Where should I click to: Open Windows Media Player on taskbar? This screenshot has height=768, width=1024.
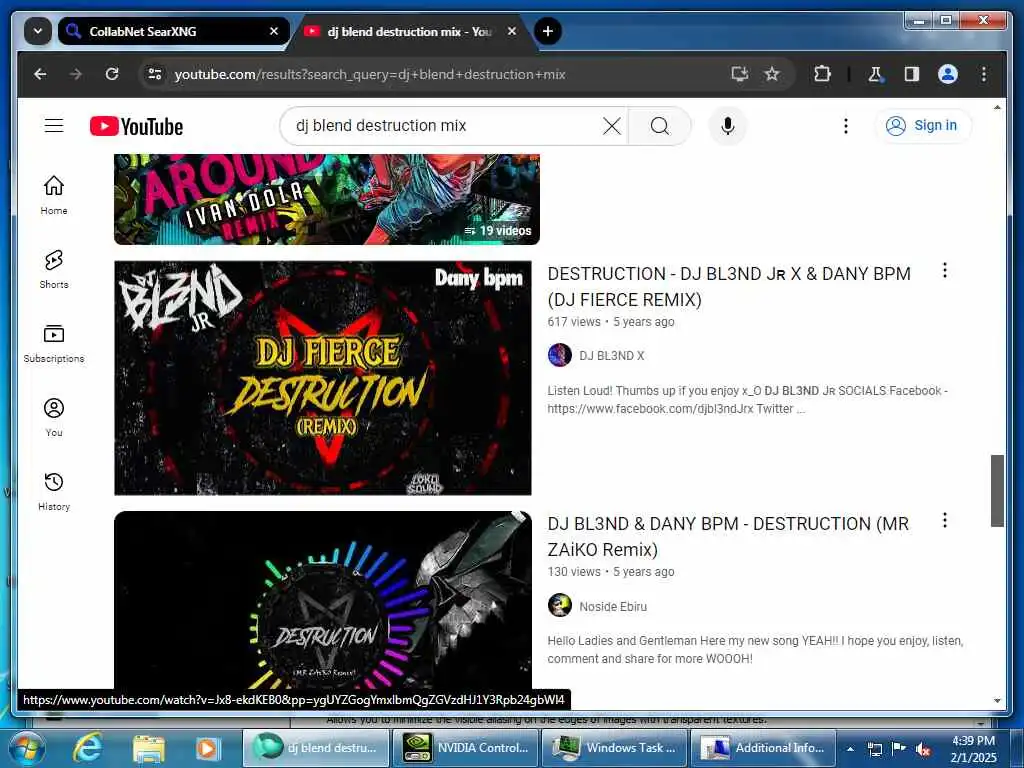[x=208, y=748]
